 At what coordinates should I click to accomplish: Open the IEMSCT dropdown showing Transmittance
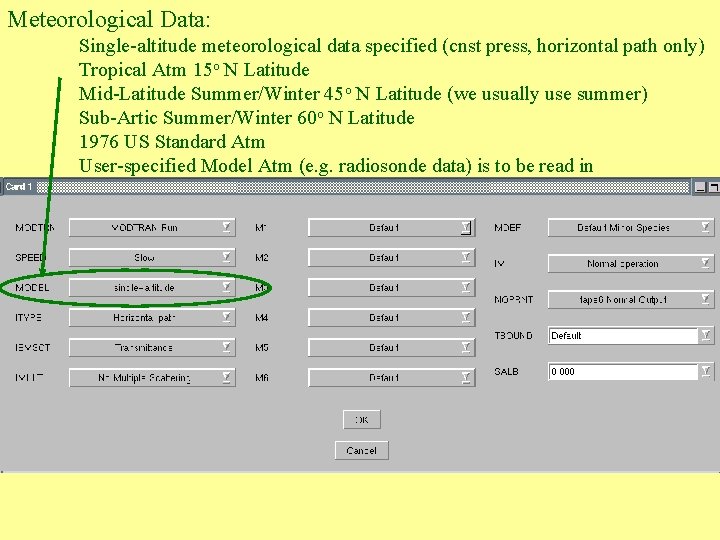pos(152,348)
